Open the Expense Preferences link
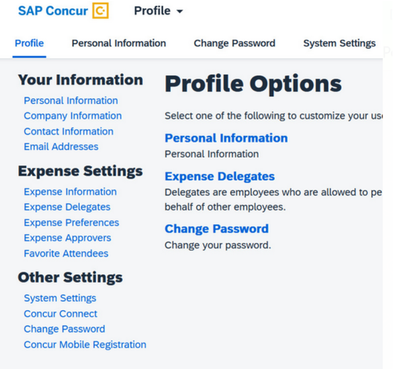The height and width of the screenshot is (369, 400). click(71, 222)
